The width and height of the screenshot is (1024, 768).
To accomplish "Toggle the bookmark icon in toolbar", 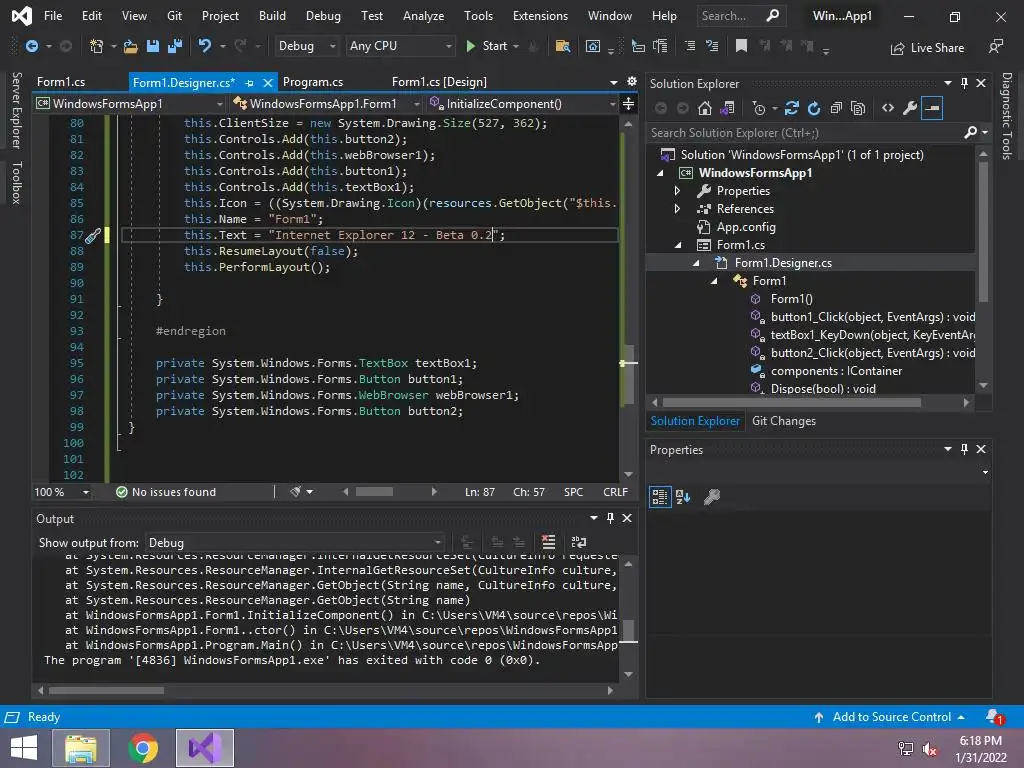I will pyautogui.click(x=741, y=46).
